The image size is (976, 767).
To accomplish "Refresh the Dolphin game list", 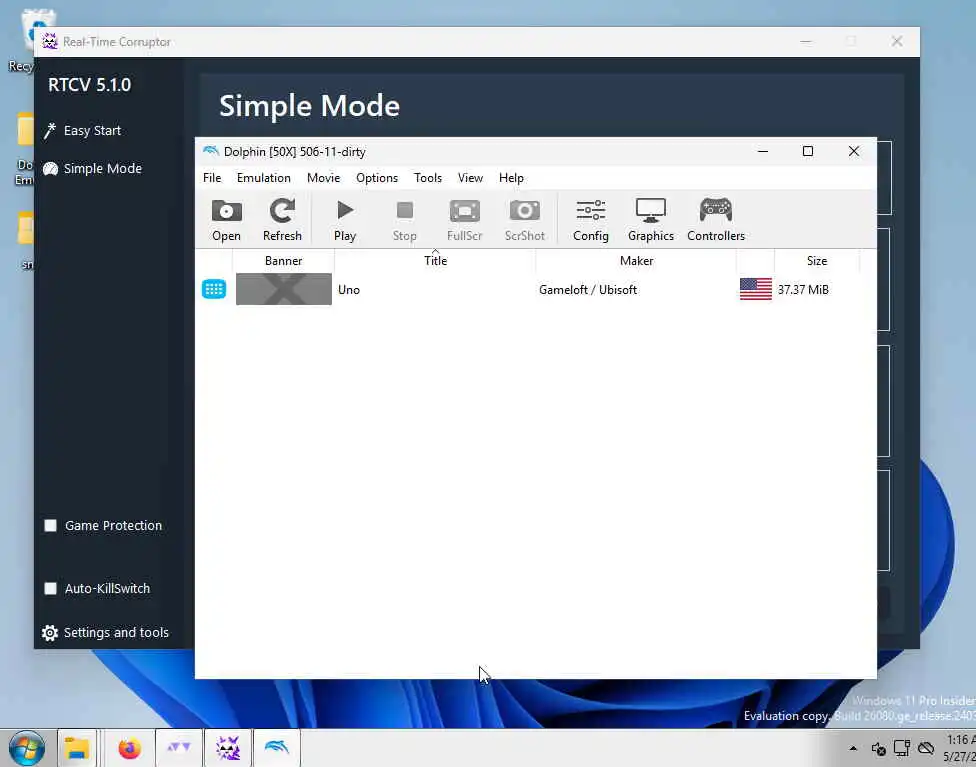I will point(282,220).
